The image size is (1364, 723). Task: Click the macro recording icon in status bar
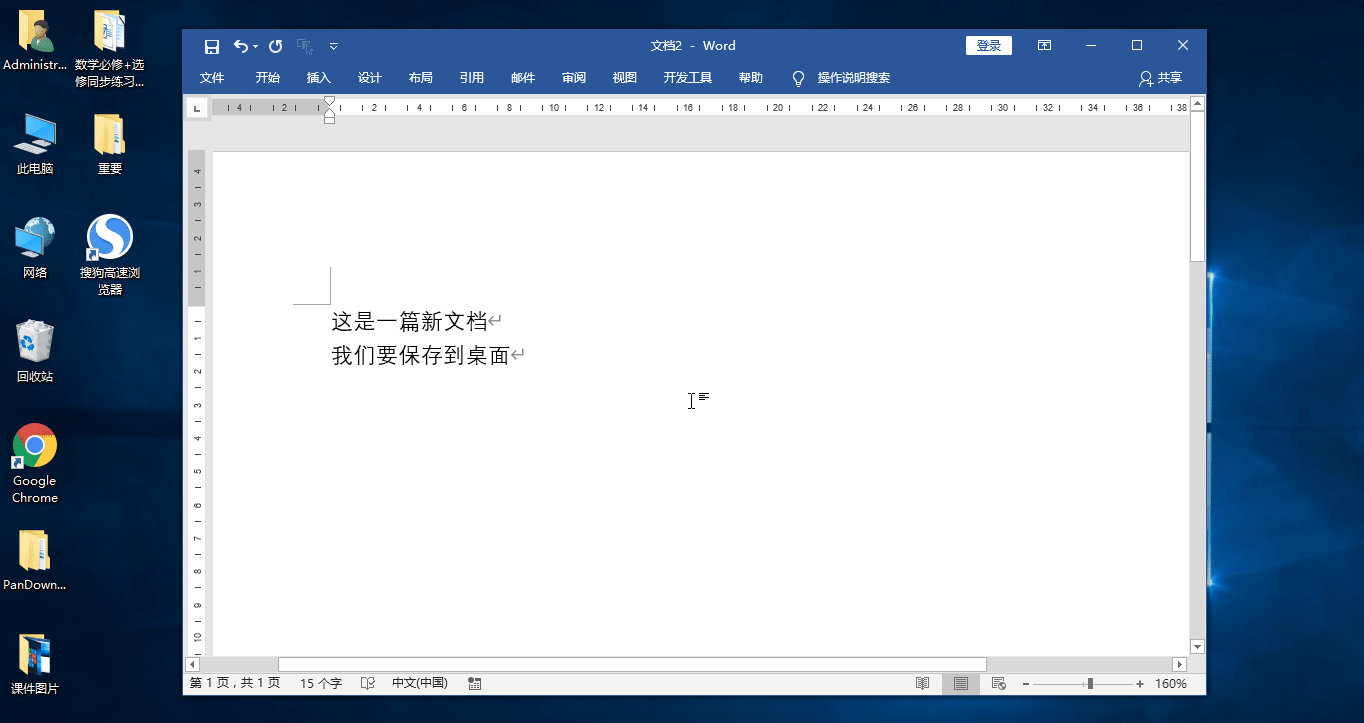coord(474,683)
